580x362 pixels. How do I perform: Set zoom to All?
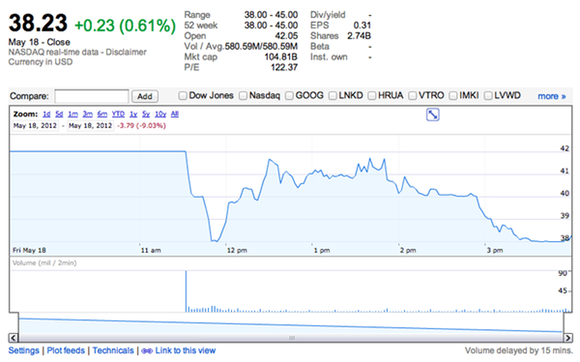click(x=175, y=114)
